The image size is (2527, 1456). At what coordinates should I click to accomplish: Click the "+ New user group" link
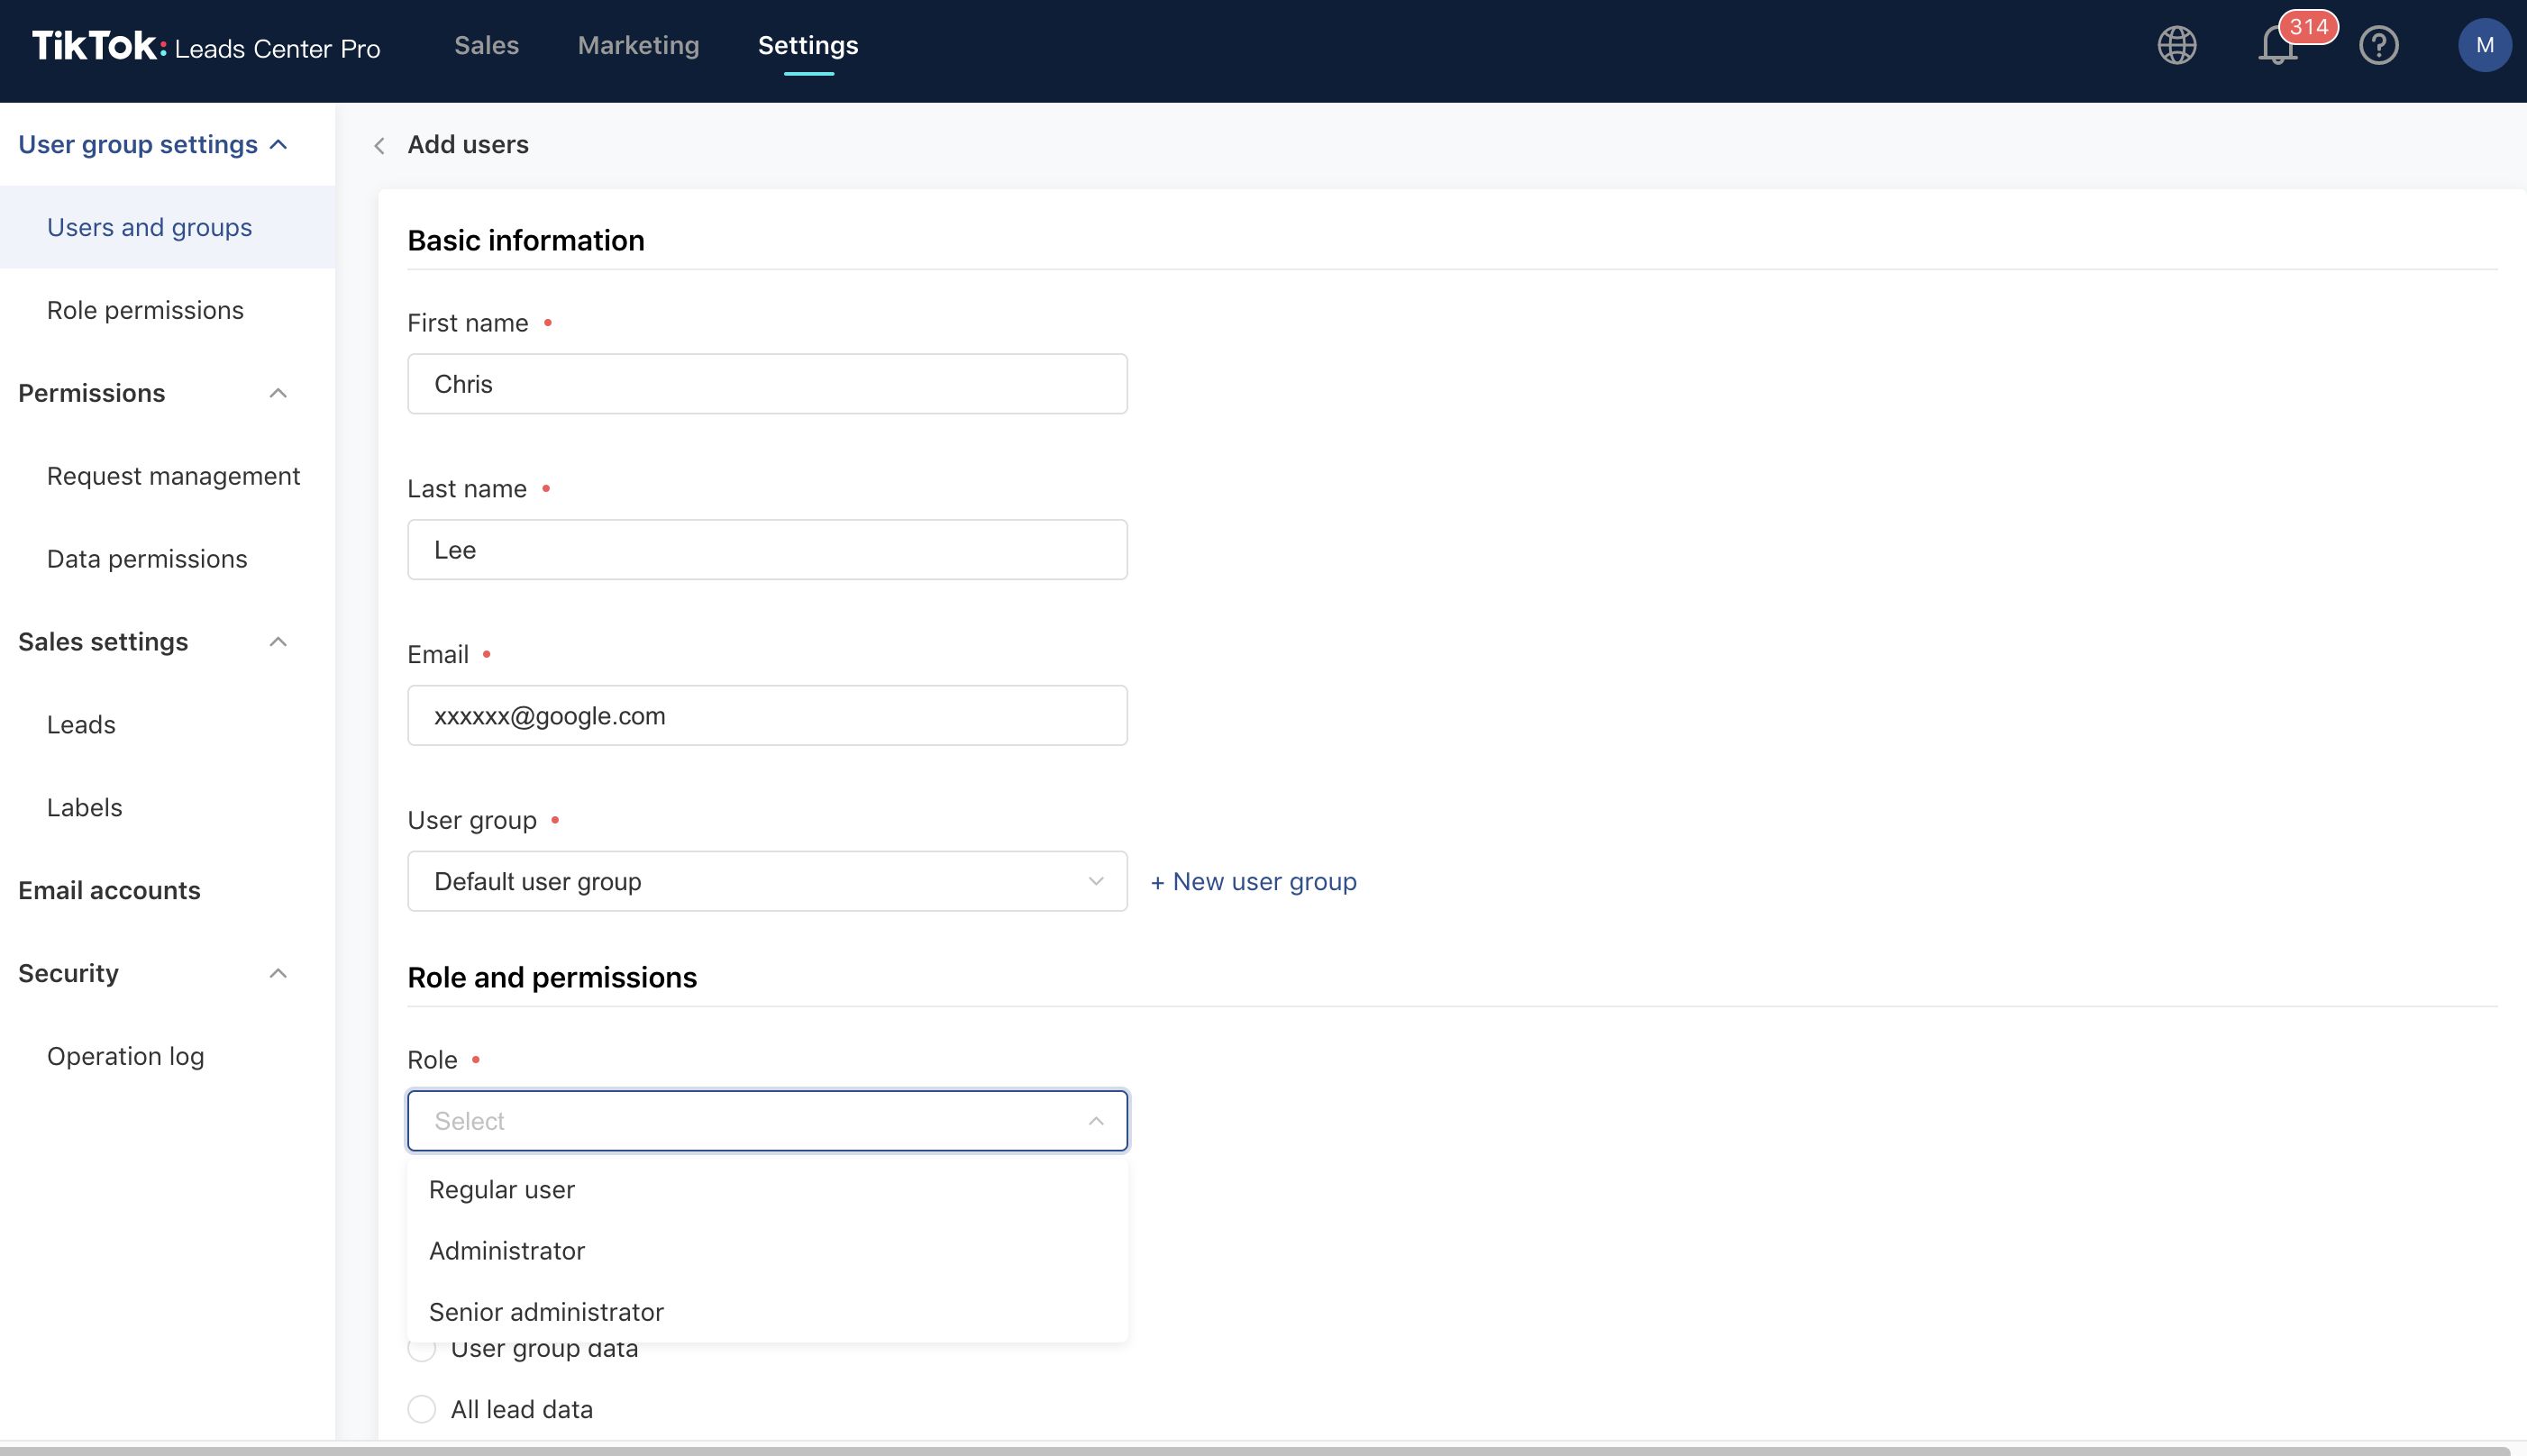tap(1253, 881)
